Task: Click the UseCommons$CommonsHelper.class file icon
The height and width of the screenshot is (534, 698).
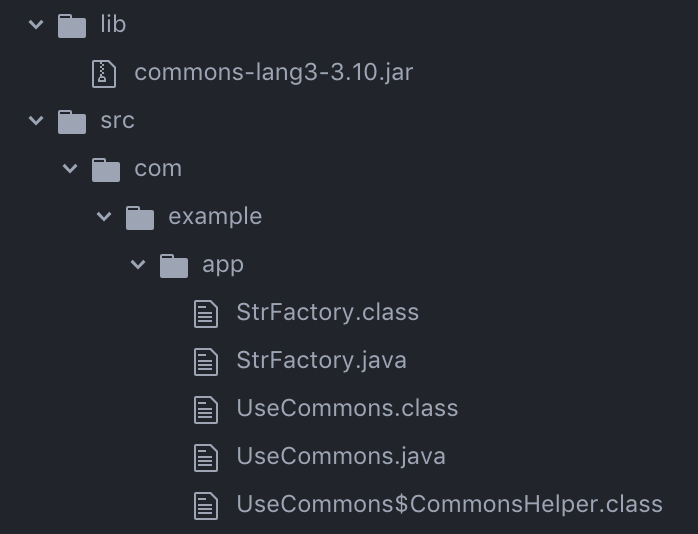Action: [206, 505]
